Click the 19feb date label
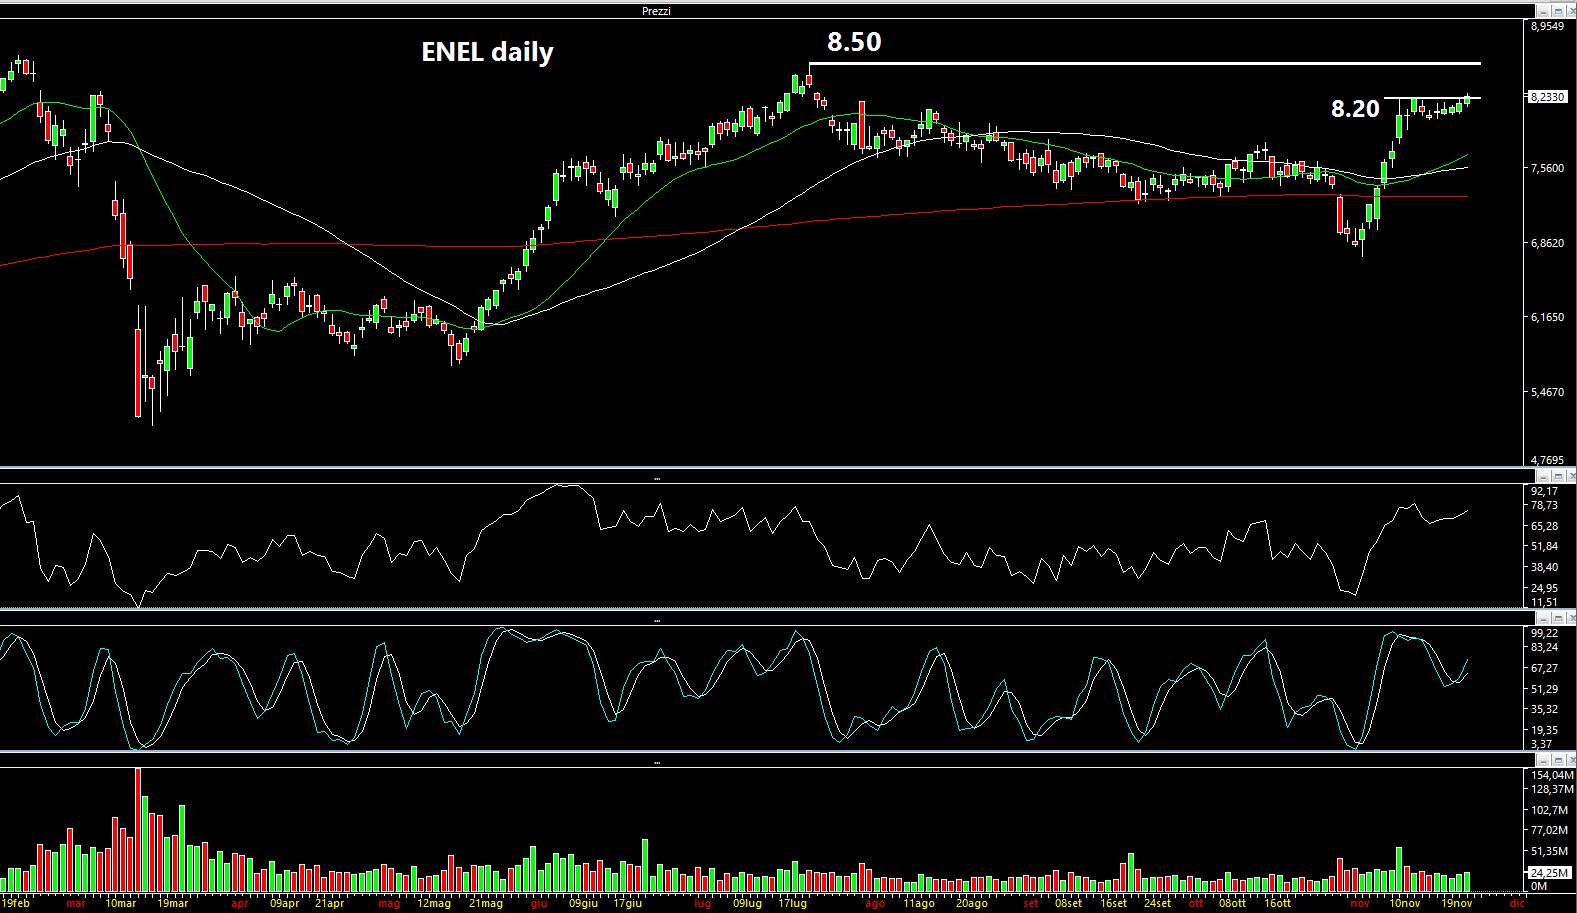Image resolution: width=1577 pixels, height=913 pixels. (x=15, y=903)
